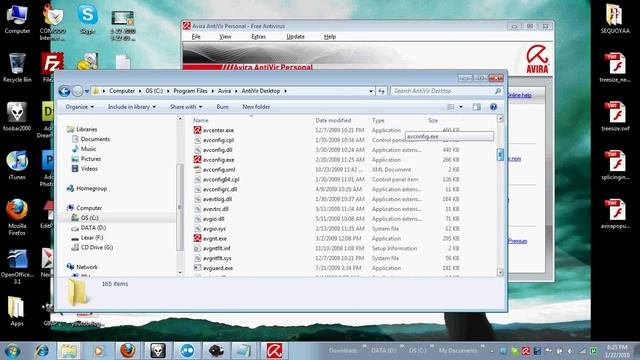This screenshot has width=640, height=360.
Task: Open the Help menu in Avira
Action: [x=330, y=36]
